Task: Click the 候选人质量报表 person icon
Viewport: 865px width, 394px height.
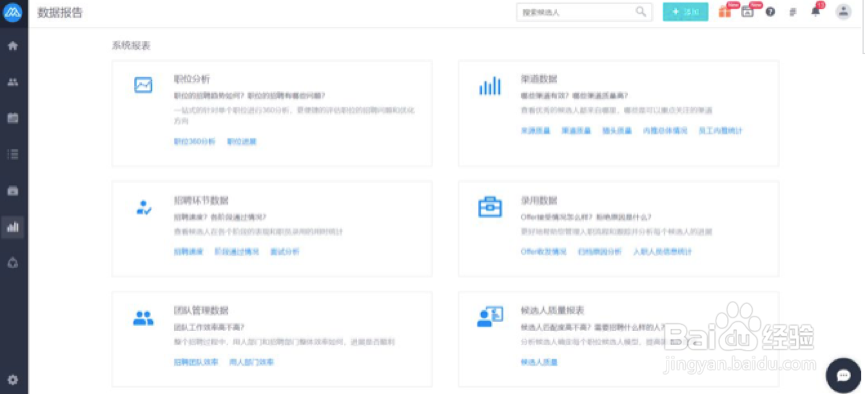Action: coord(490,317)
